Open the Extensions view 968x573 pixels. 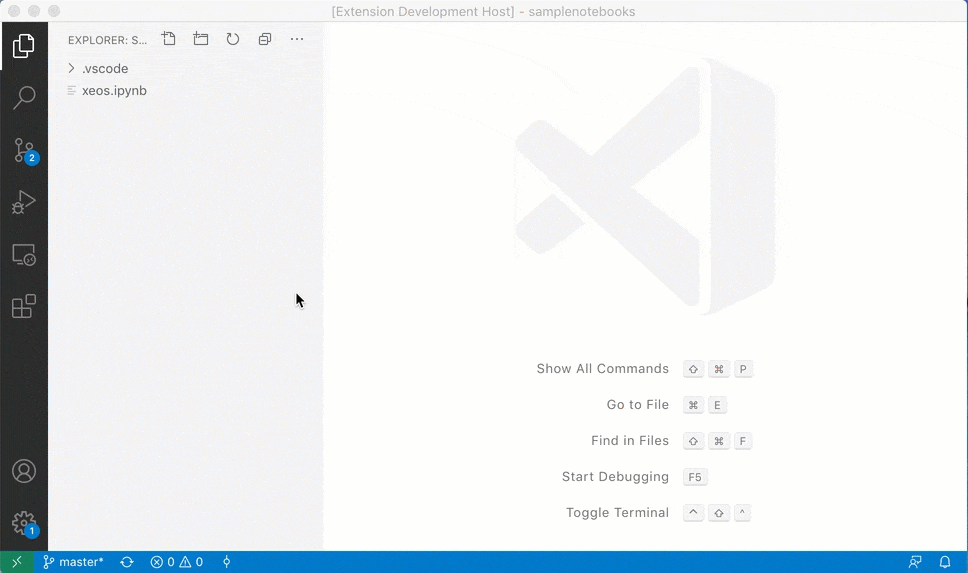click(24, 306)
